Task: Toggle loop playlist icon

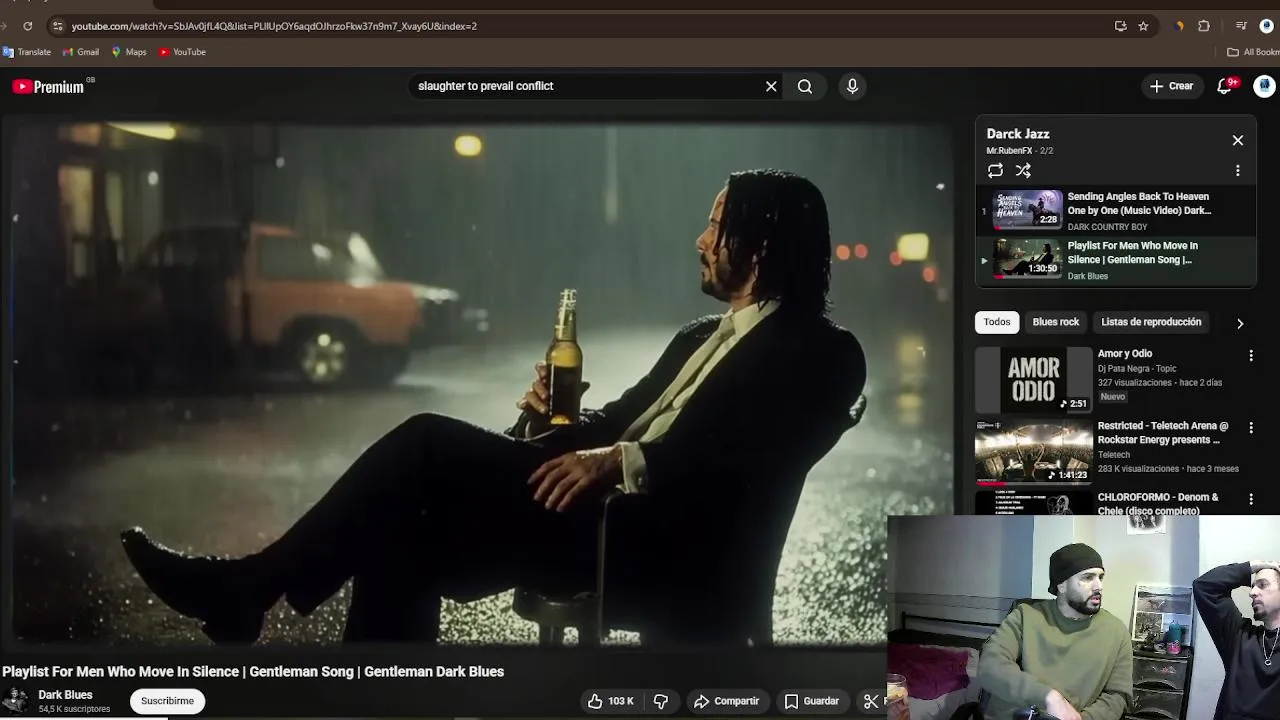Action: click(995, 171)
